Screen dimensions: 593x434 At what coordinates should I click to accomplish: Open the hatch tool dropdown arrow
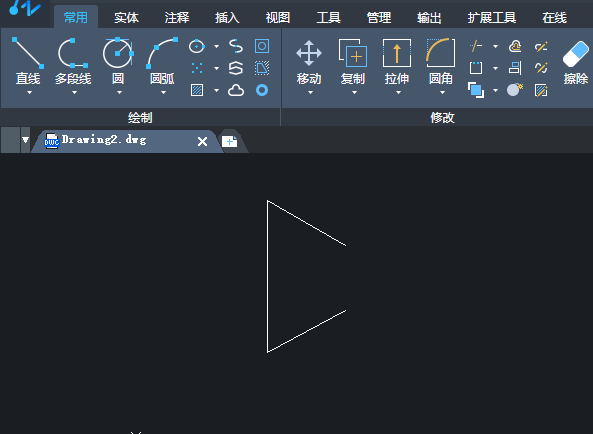tap(216, 90)
